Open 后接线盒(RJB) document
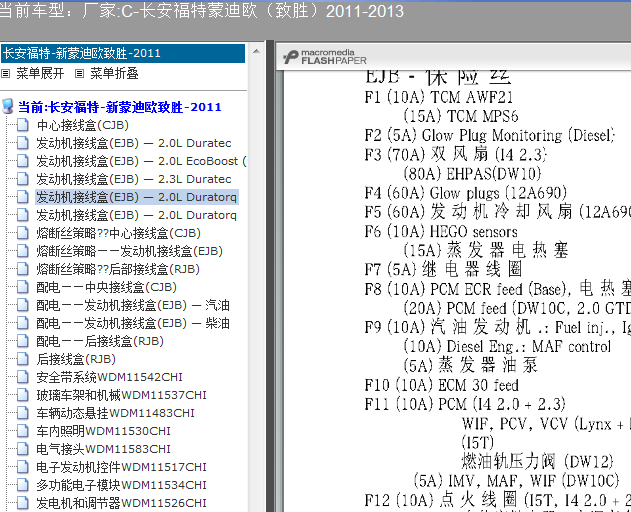Screen dimensions: 631x512 tap(76, 359)
